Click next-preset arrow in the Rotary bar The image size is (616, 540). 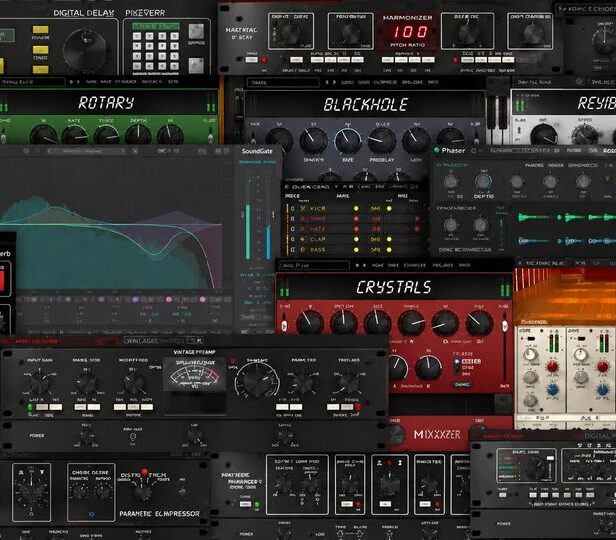coord(78,82)
